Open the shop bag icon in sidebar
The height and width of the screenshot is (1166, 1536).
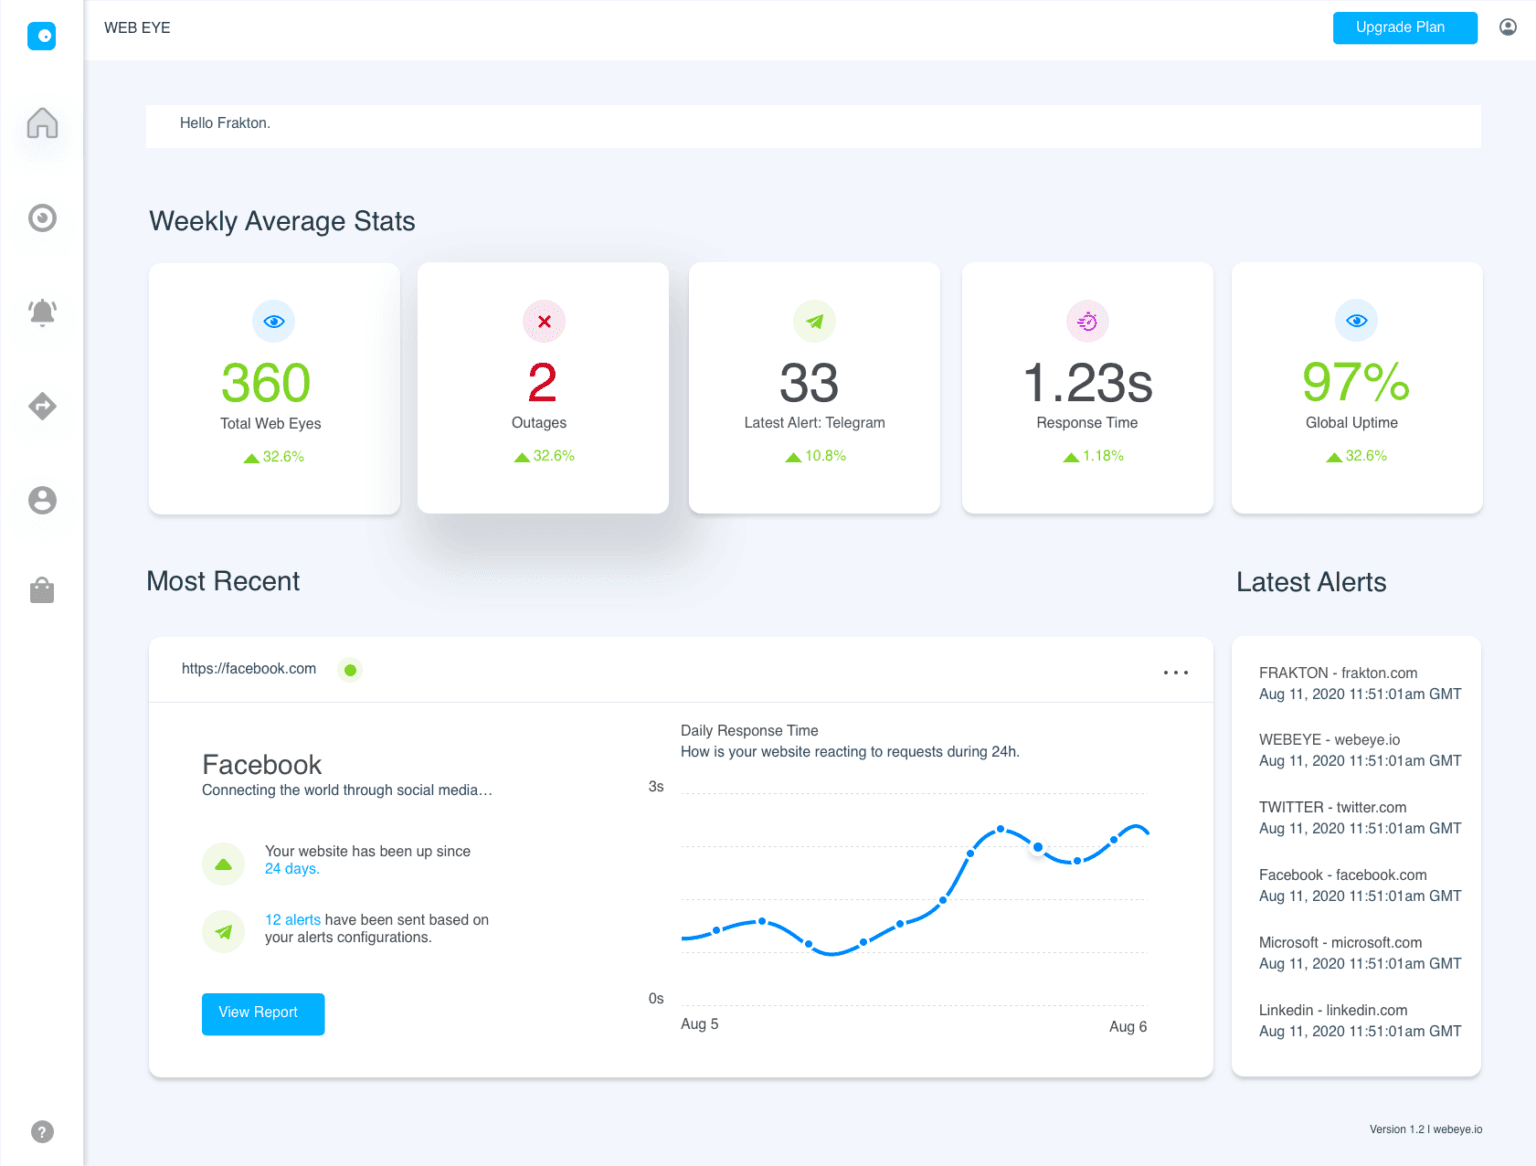[x=42, y=590]
